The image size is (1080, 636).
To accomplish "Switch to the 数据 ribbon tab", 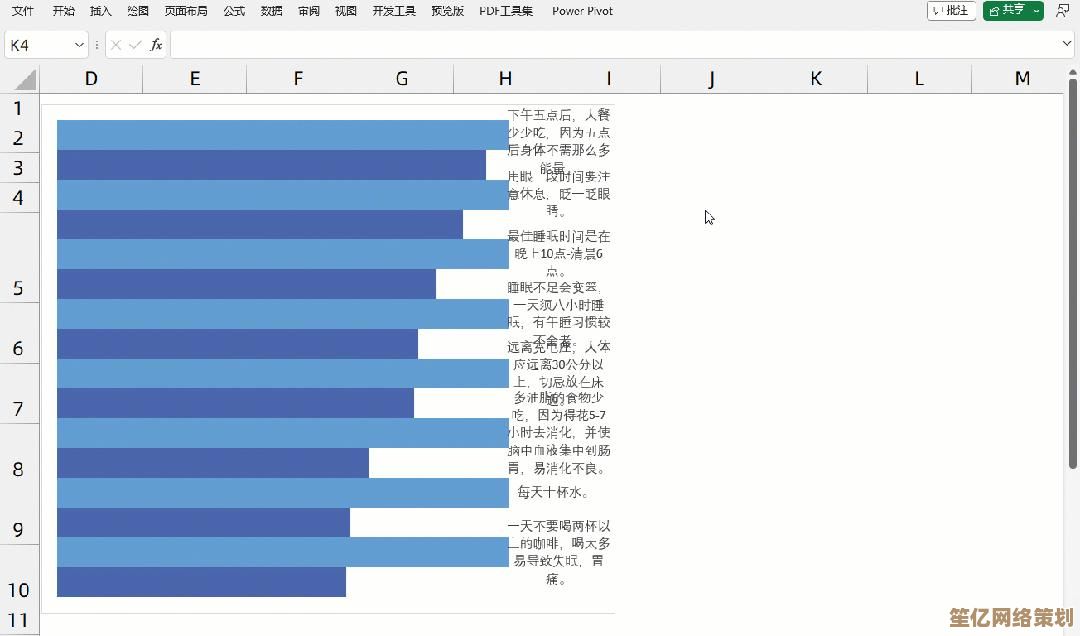I will (269, 11).
